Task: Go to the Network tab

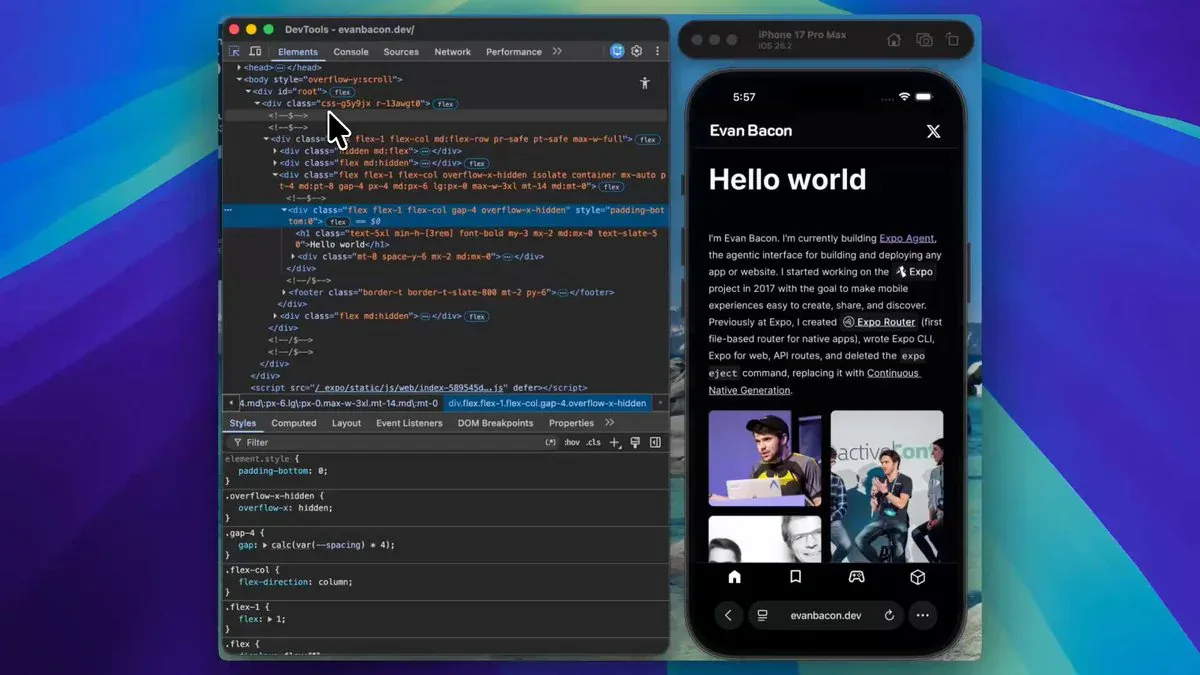Action: (452, 52)
